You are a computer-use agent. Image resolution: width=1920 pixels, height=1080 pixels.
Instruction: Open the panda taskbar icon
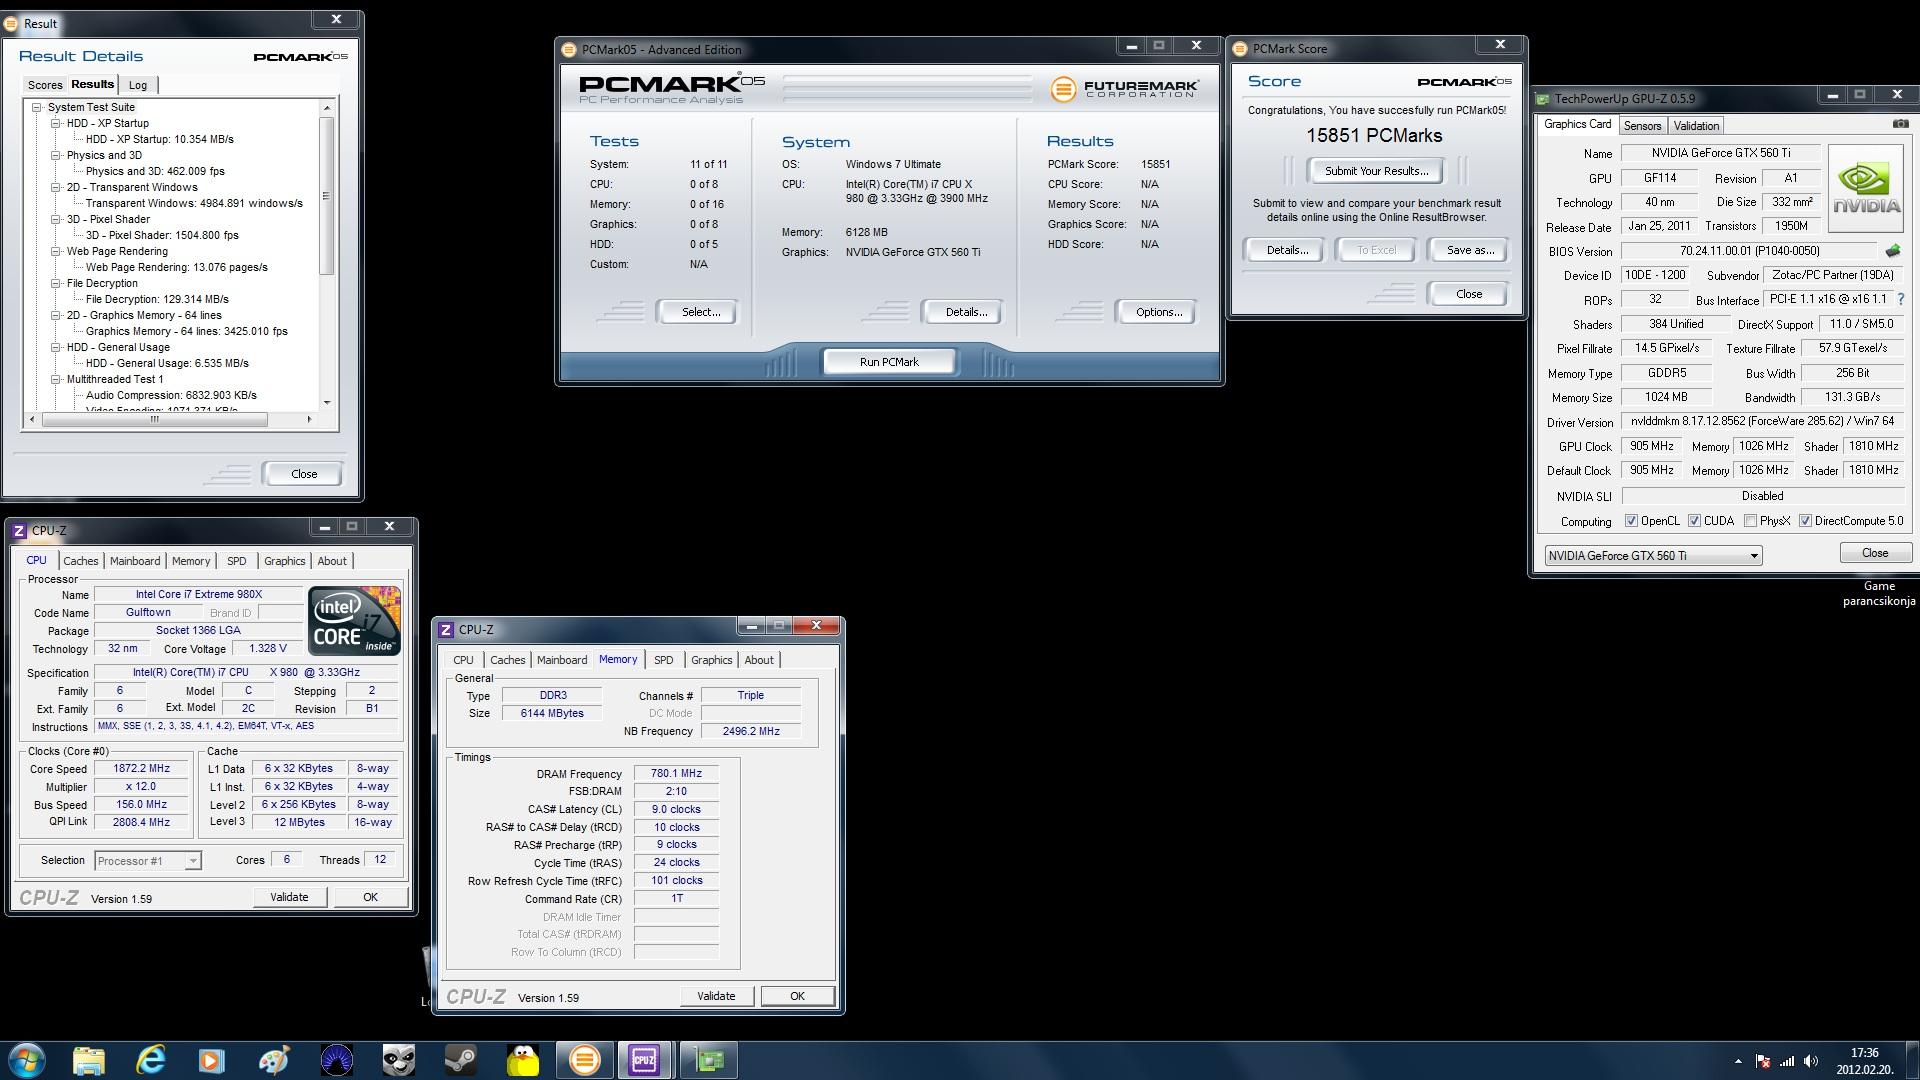398,1060
